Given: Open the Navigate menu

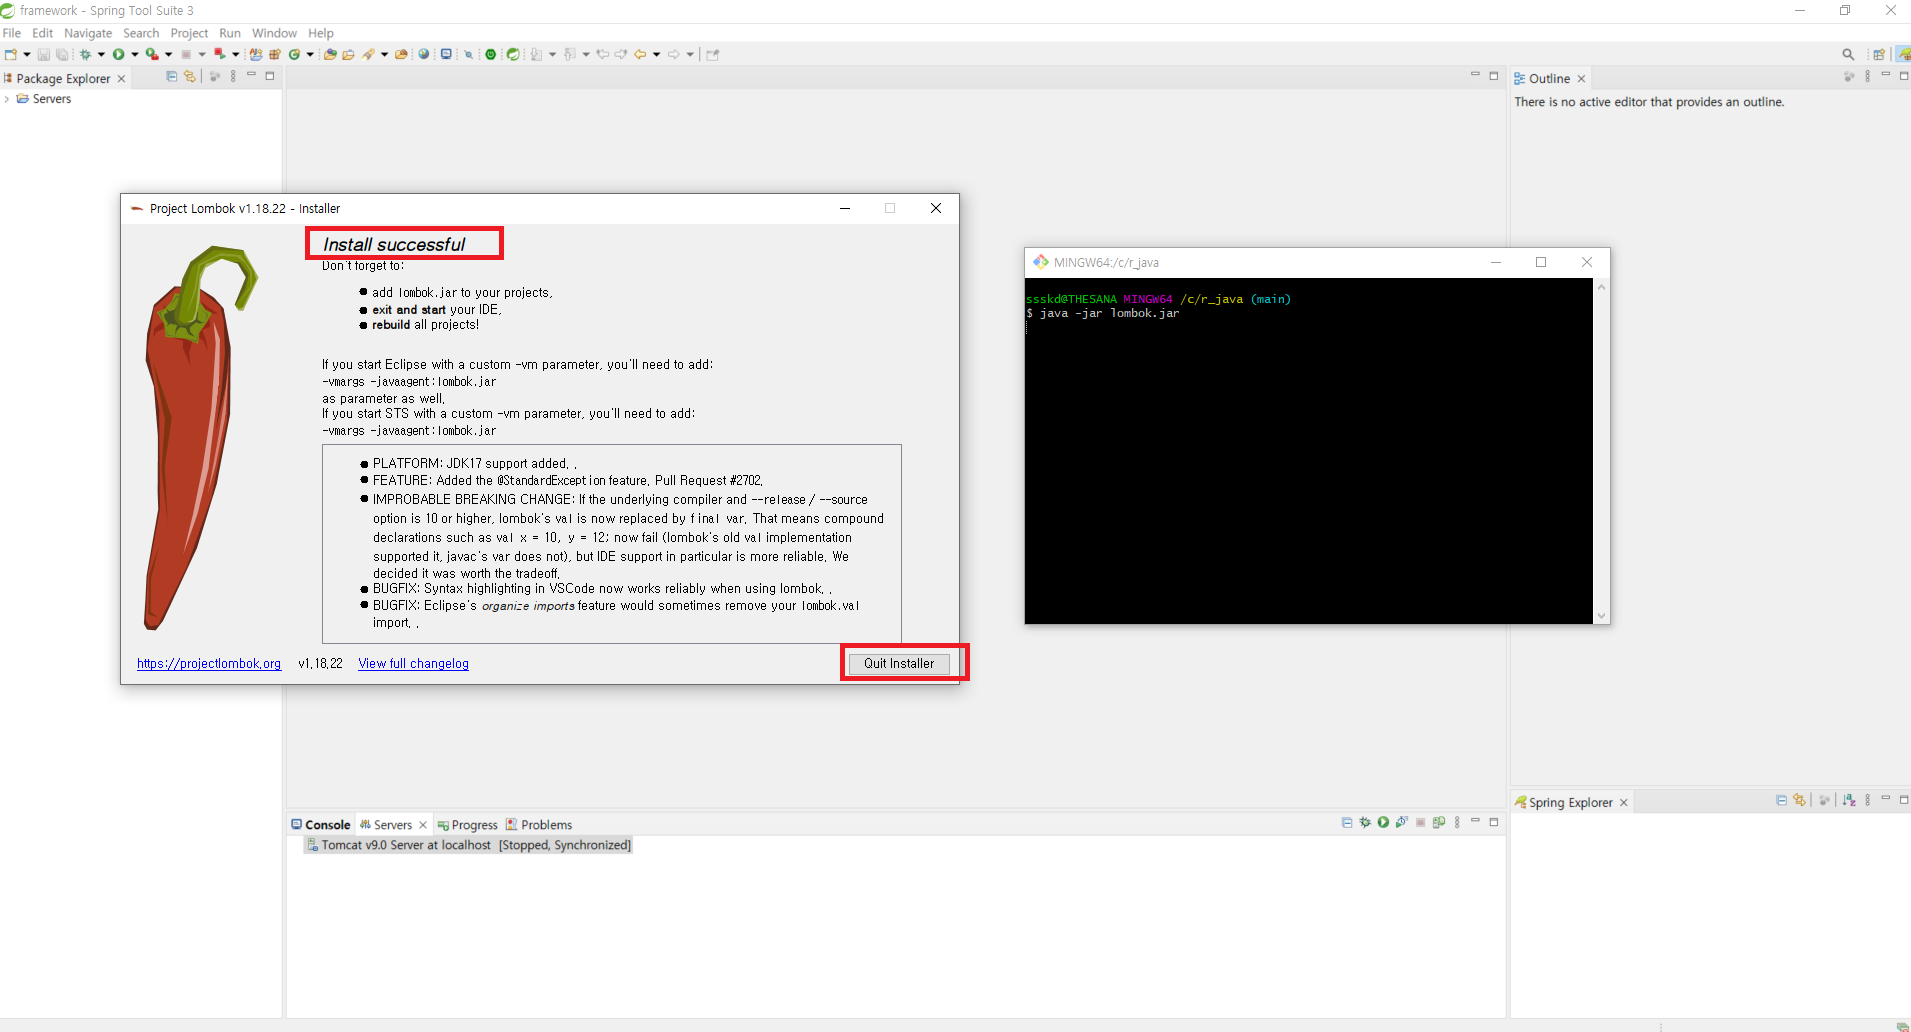Looking at the screenshot, I should pyautogui.click(x=88, y=33).
